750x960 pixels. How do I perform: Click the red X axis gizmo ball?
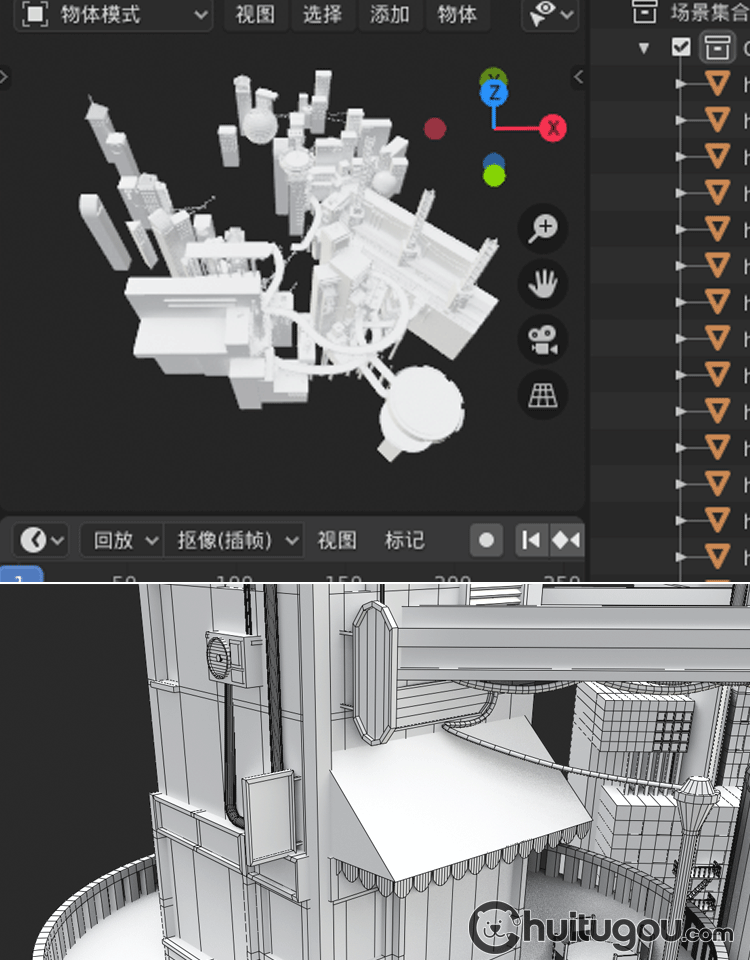pyautogui.click(x=553, y=128)
